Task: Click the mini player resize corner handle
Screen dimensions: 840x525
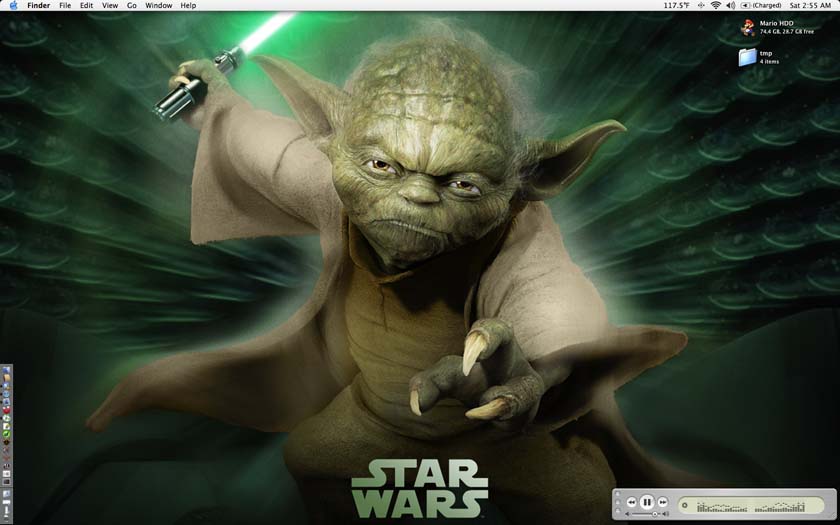Action: click(834, 515)
